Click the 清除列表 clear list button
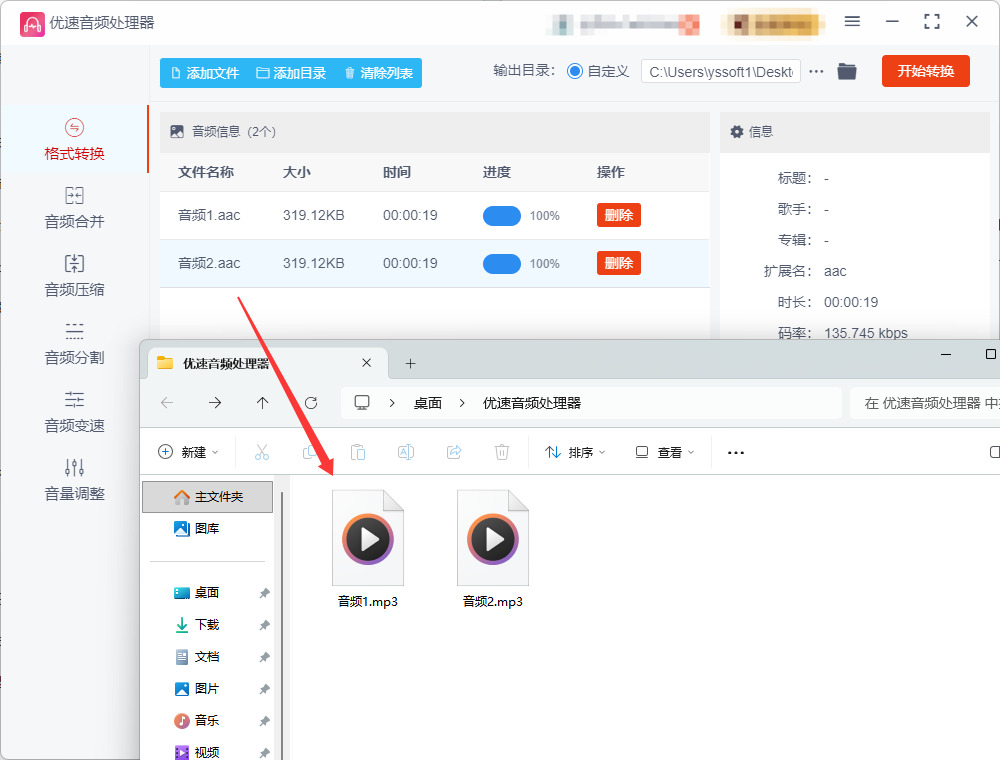The height and width of the screenshot is (760, 1000). pos(378,73)
